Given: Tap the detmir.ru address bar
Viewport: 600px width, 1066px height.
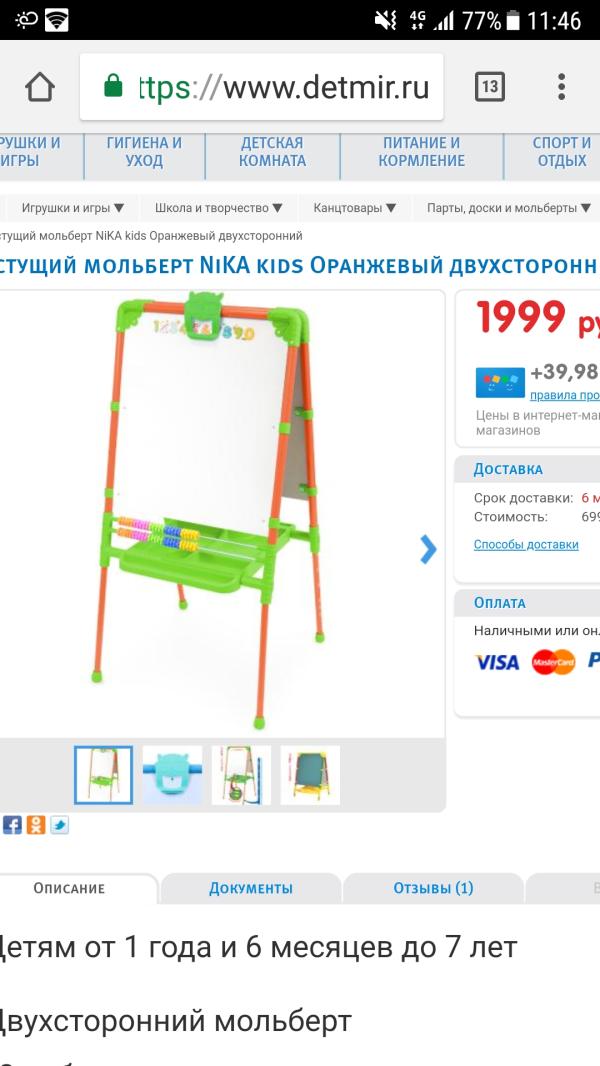Looking at the screenshot, I should click(262, 87).
